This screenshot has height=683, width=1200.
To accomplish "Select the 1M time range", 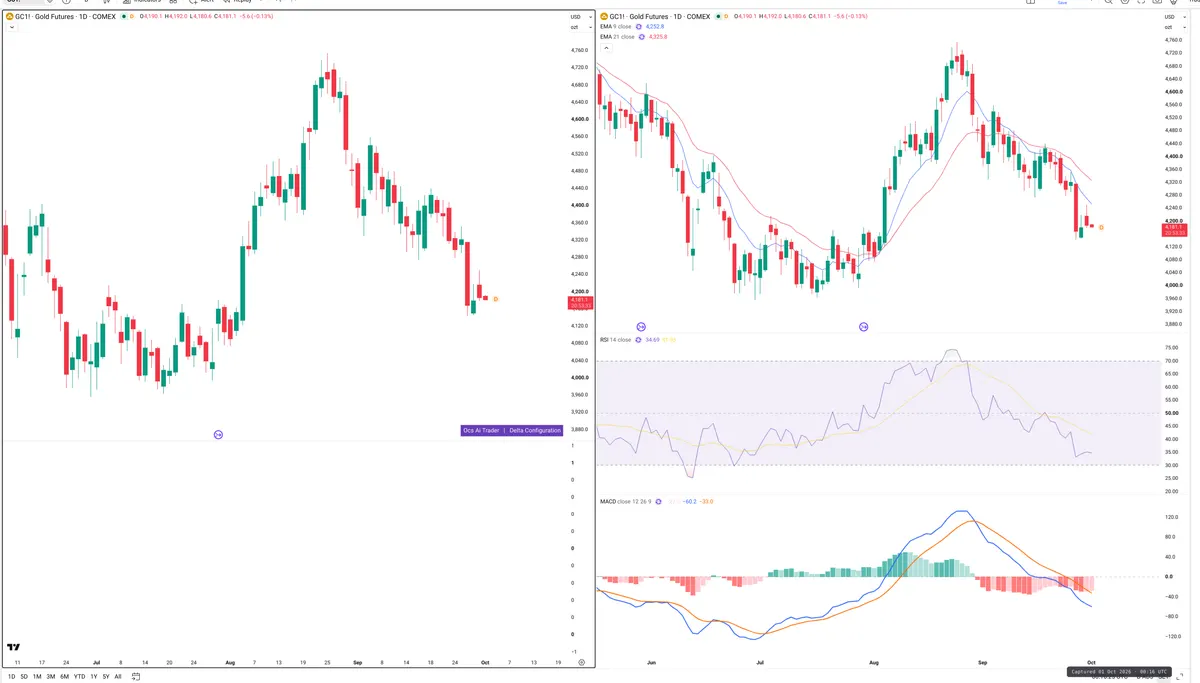I will 37,677.
